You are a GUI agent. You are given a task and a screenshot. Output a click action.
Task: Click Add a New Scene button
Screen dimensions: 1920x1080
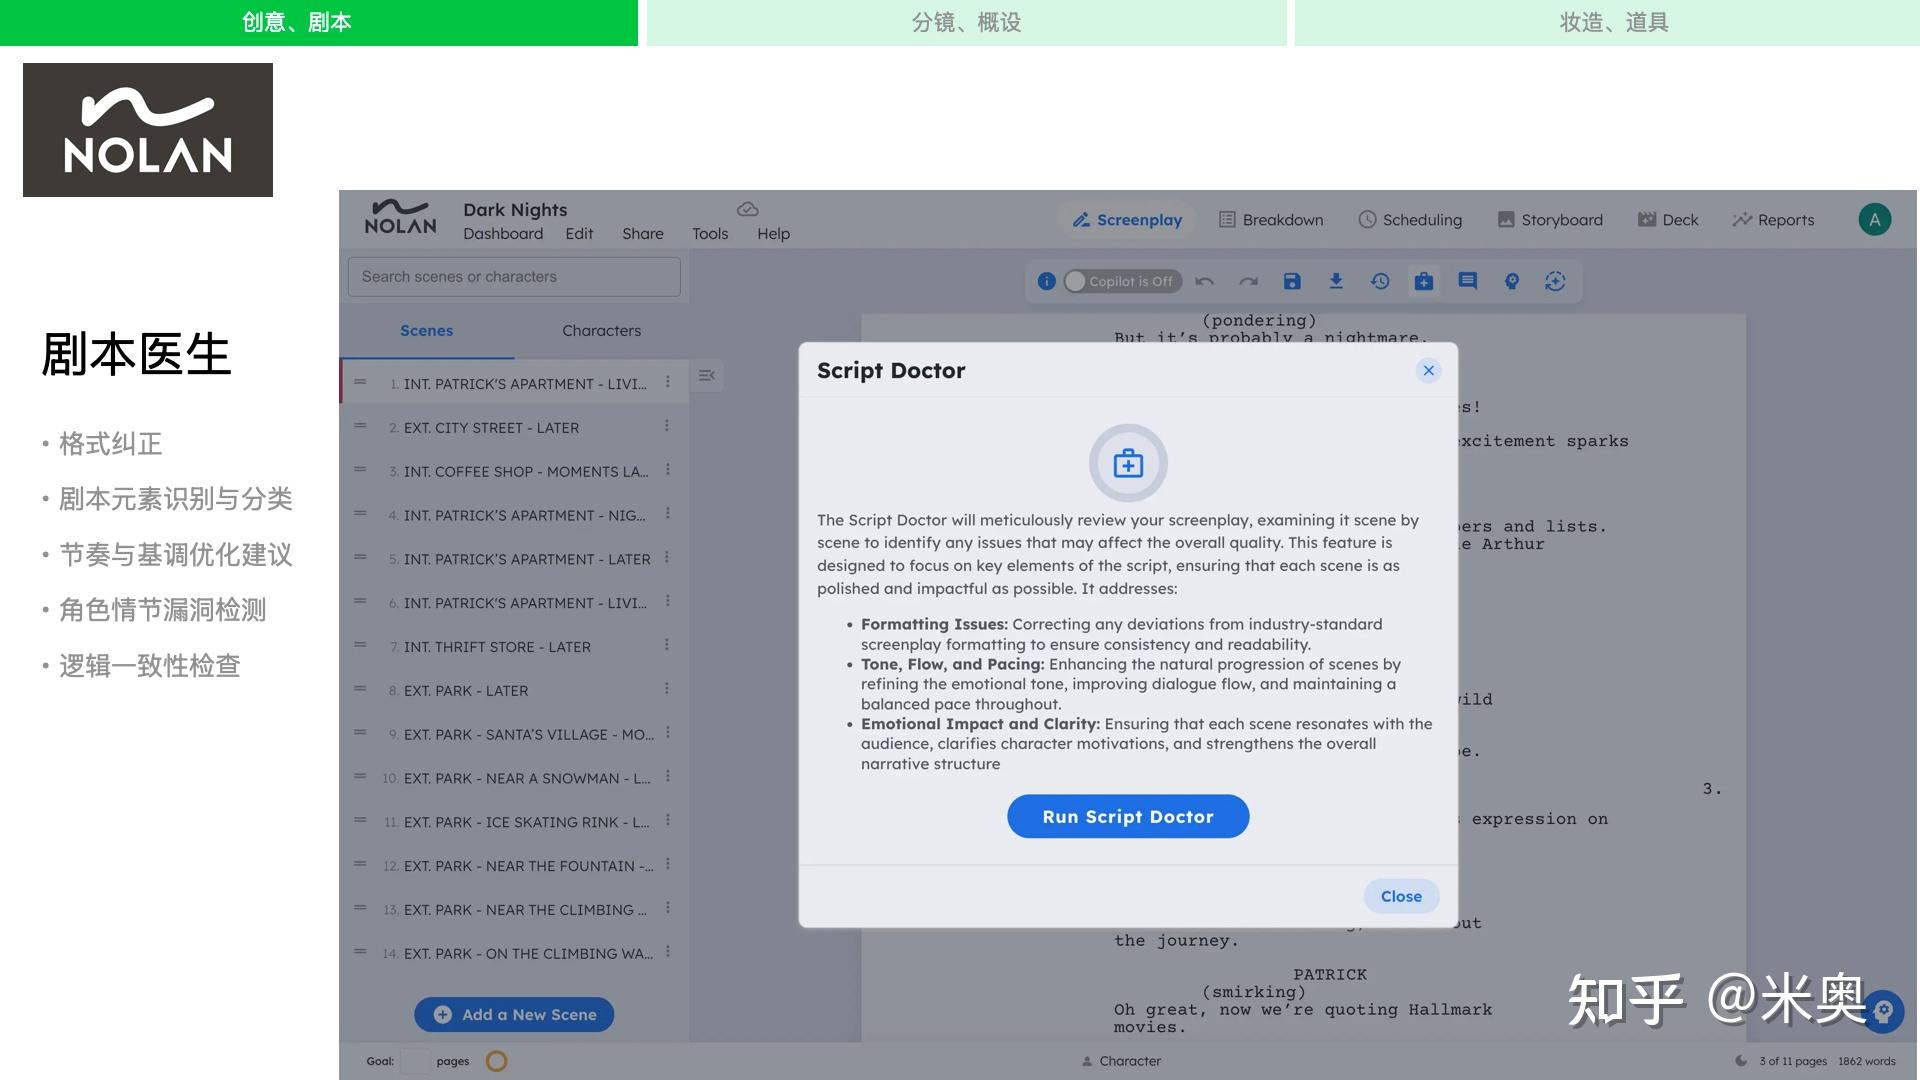tap(514, 1015)
